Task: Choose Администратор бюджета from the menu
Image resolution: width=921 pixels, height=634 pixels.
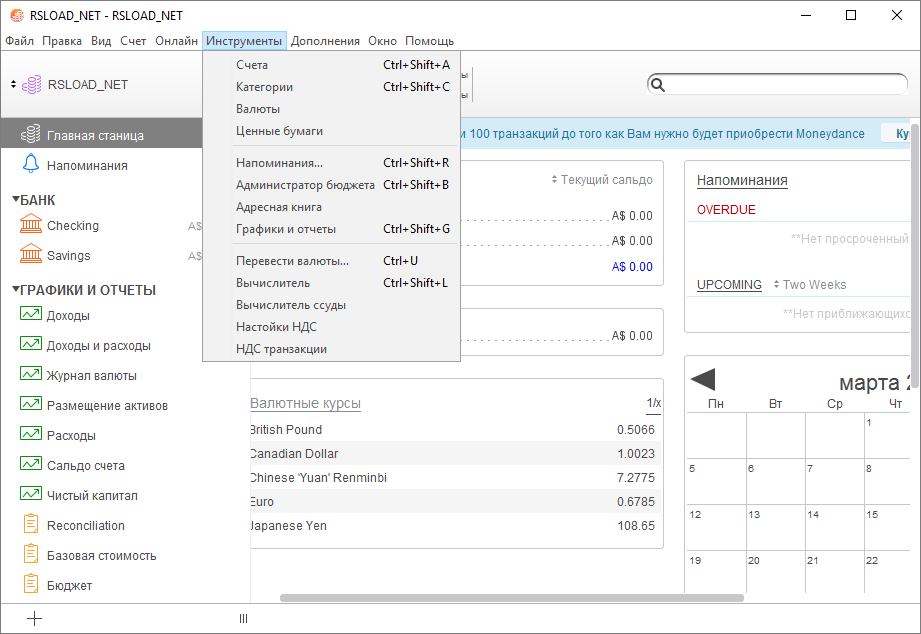Action: [x=331, y=185]
